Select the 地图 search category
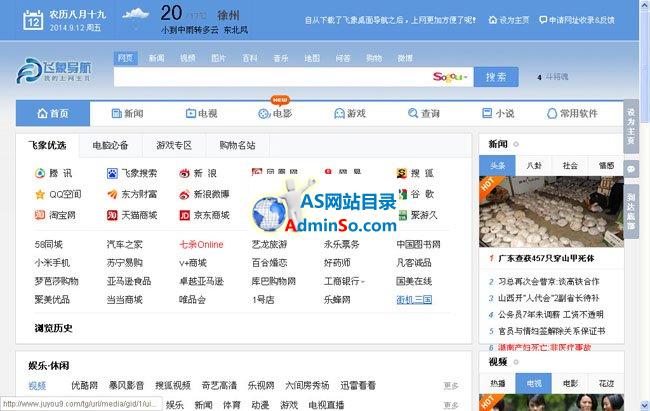This screenshot has width=650, height=411. pos(312,58)
